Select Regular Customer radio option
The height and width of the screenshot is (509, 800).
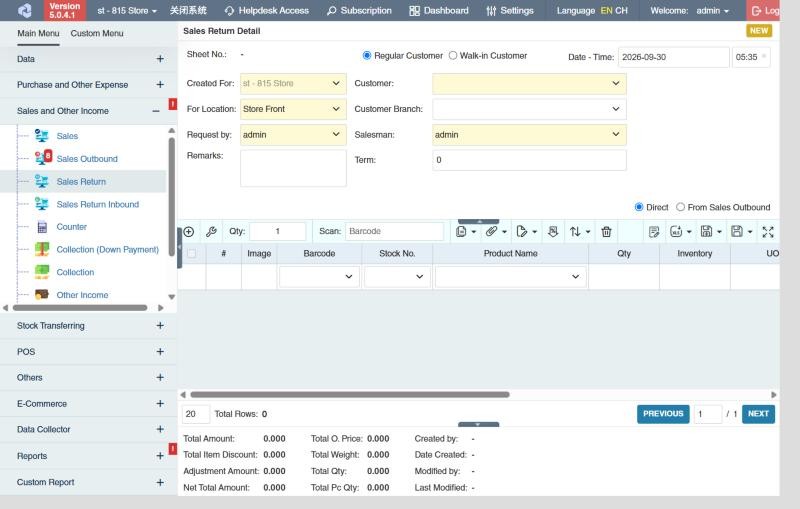[x=366, y=56]
